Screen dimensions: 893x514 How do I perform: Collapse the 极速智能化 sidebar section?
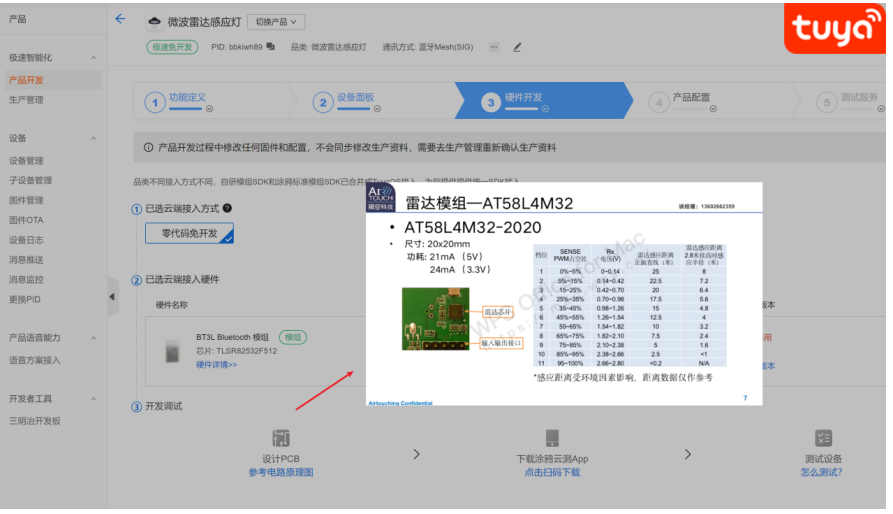(x=93, y=57)
